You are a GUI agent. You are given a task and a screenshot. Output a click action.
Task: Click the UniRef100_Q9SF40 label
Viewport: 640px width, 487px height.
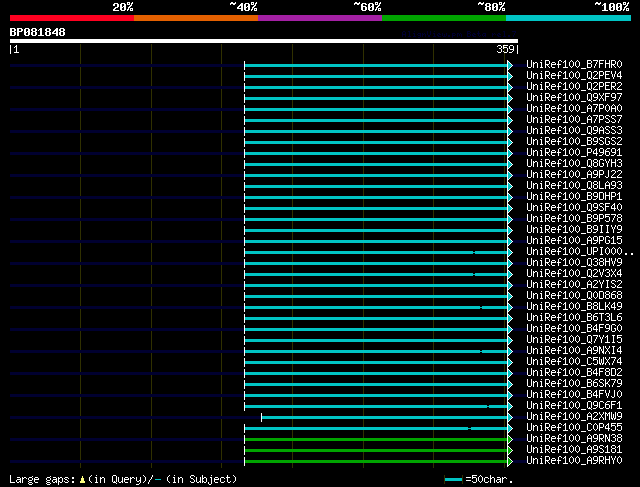coord(574,208)
